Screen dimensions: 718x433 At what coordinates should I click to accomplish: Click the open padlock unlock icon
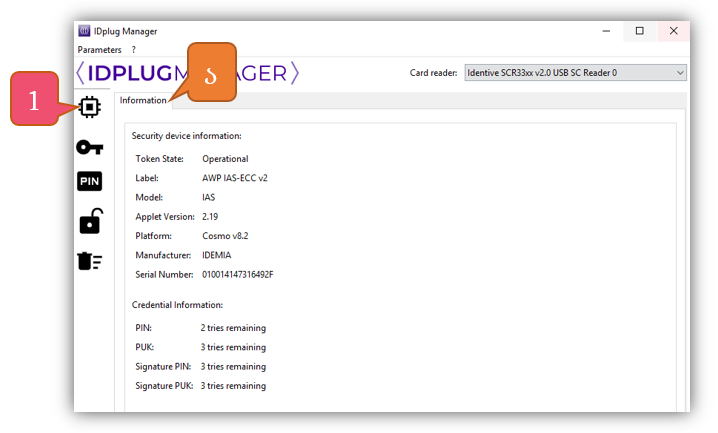(x=89, y=221)
